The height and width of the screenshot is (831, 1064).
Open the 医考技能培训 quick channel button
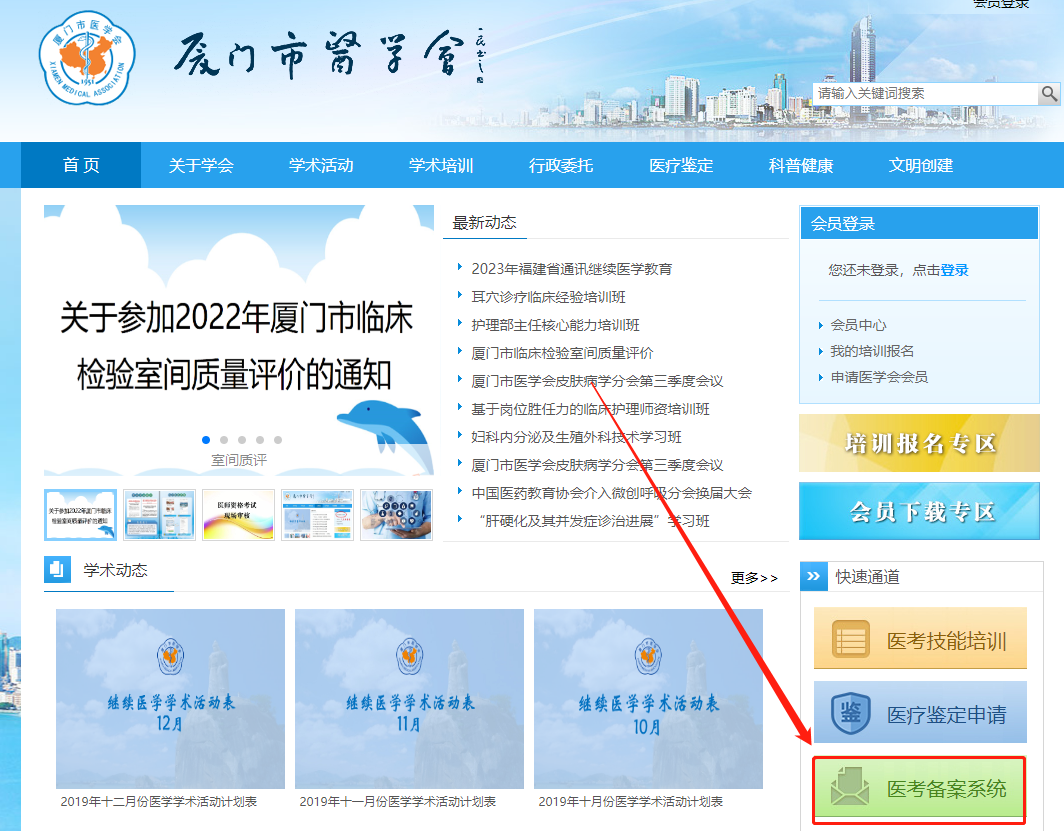tap(920, 638)
